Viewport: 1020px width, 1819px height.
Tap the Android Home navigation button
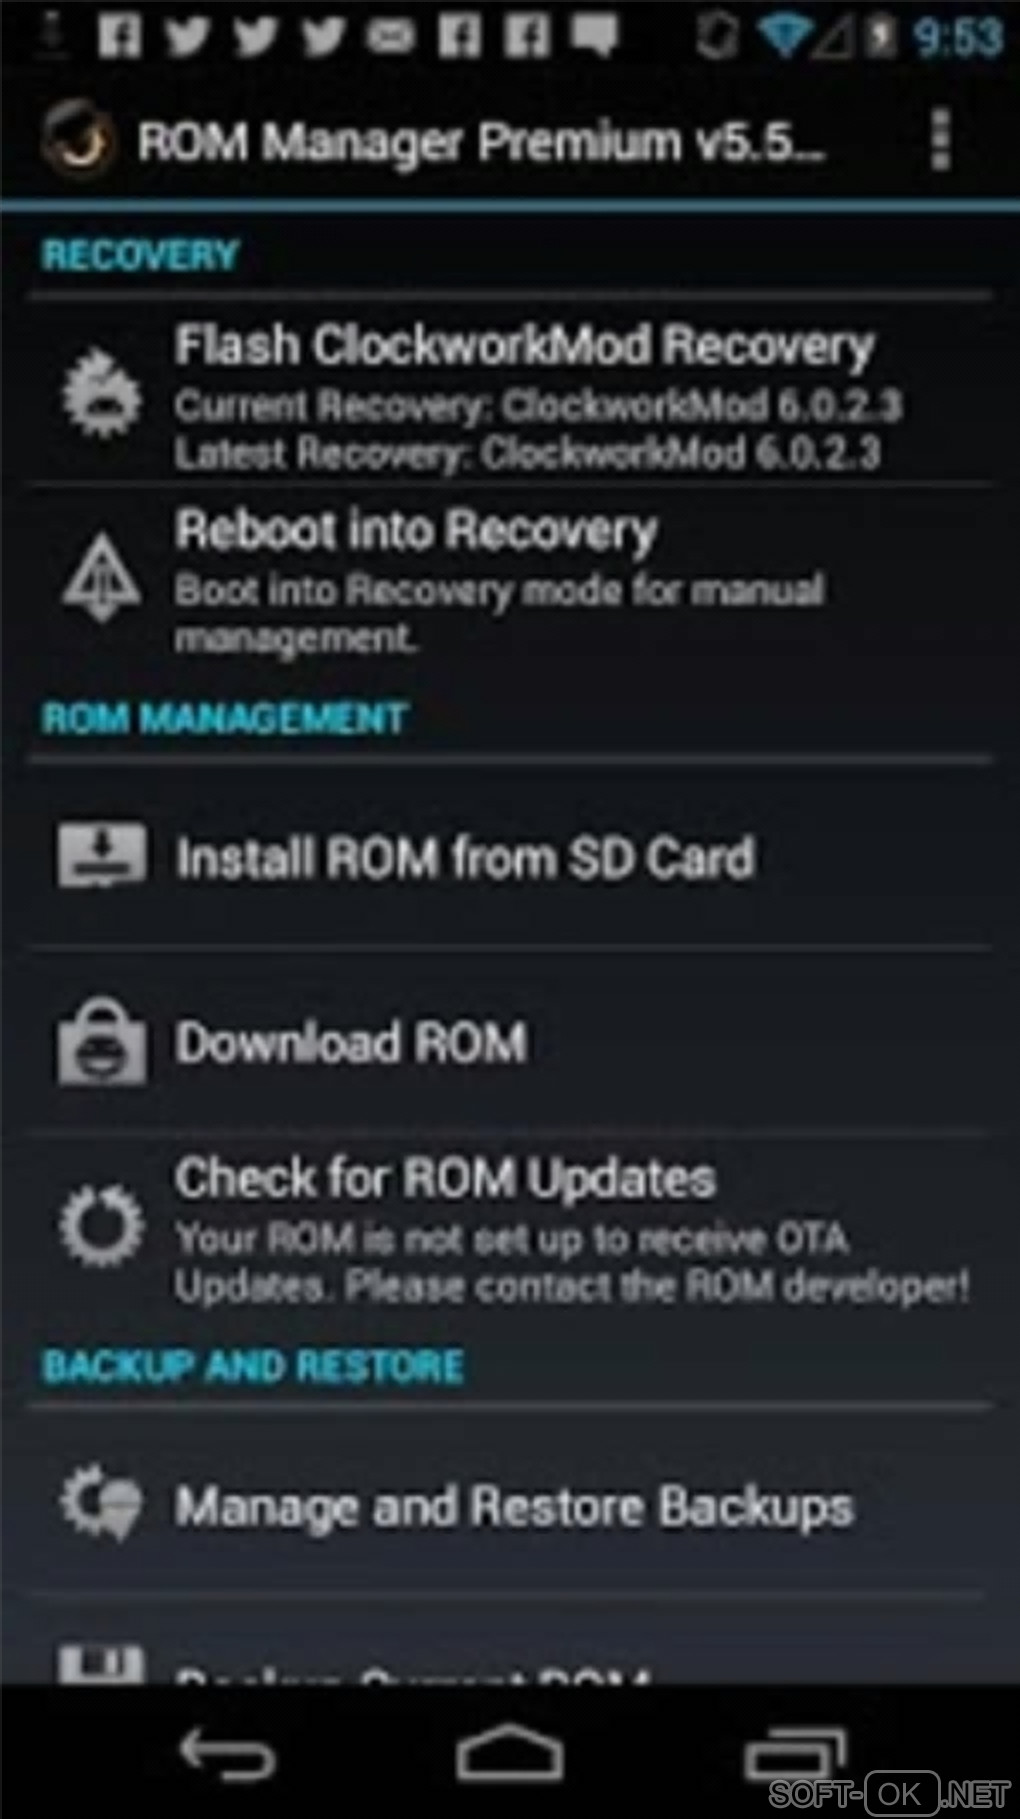510,1752
